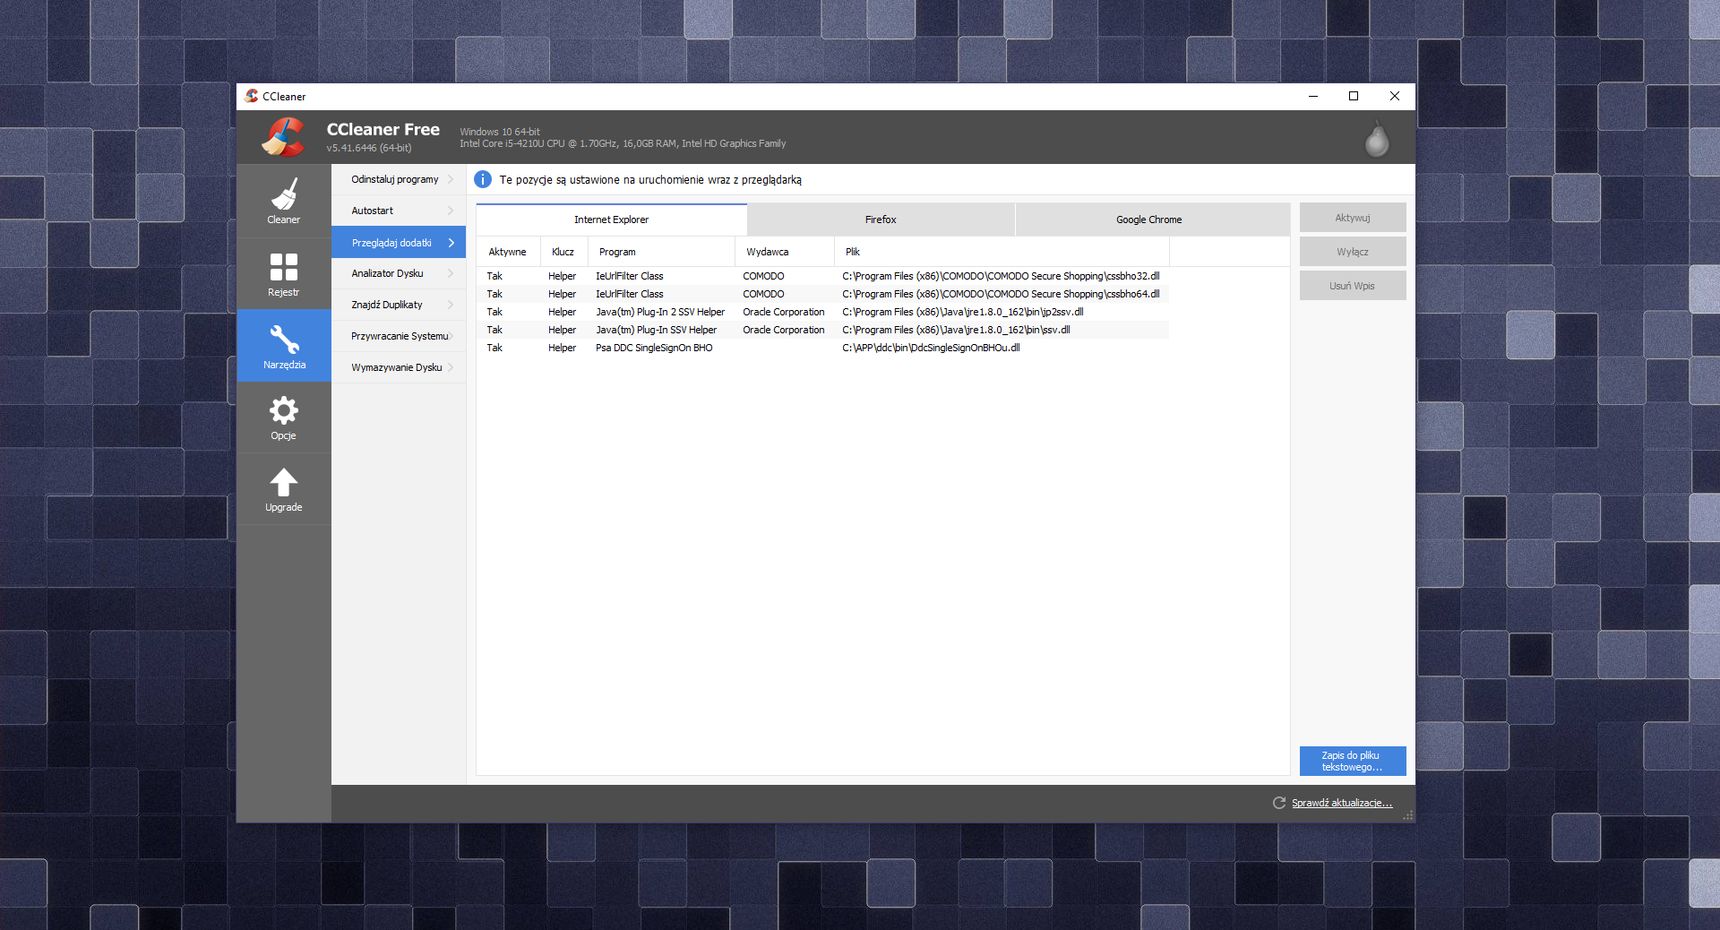This screenshot has width=1720, height=930.
Task: Click the Upgrade arrow icon
Action: pos(284,483)
